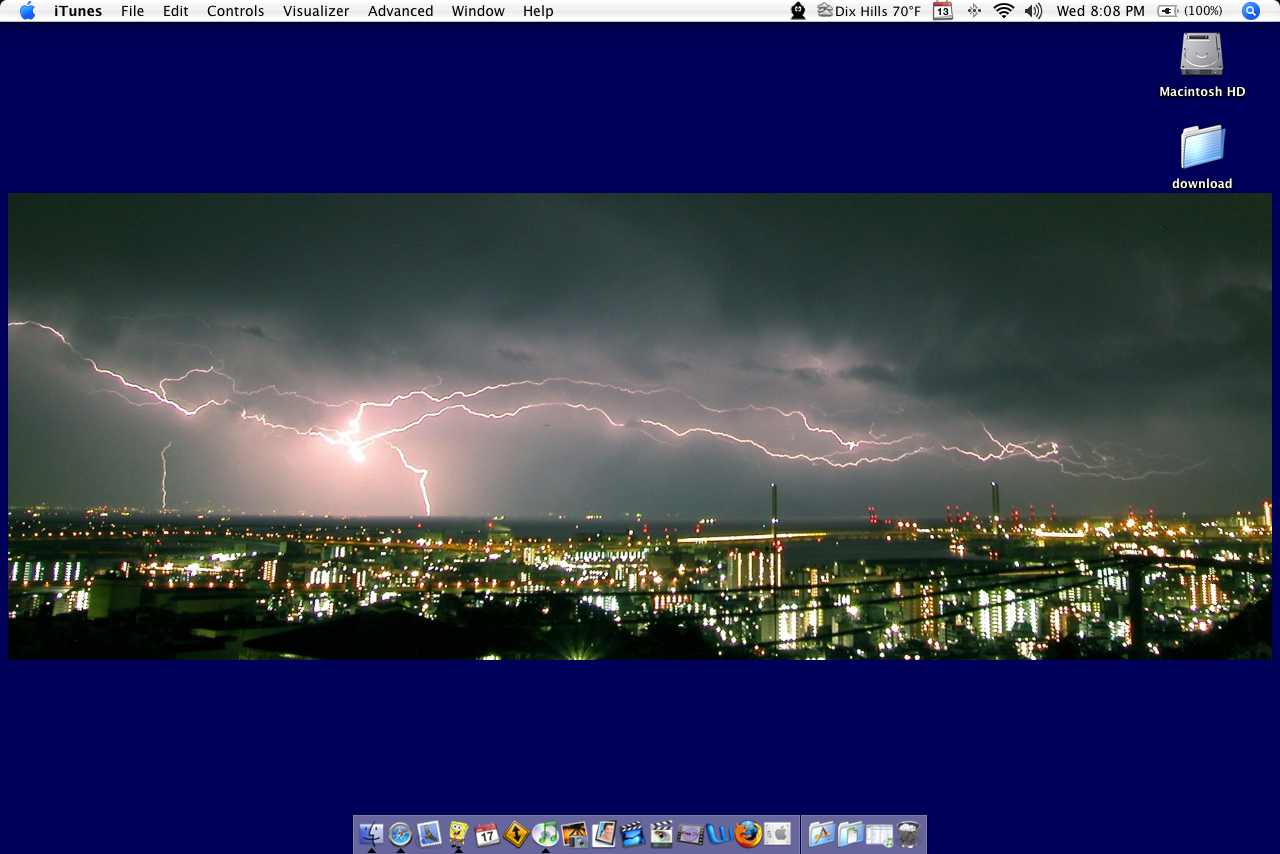The width and height of the screenshot is (1280, 854).
Task: Open iPhoto from the Dock
Action: tap(575, 833)
